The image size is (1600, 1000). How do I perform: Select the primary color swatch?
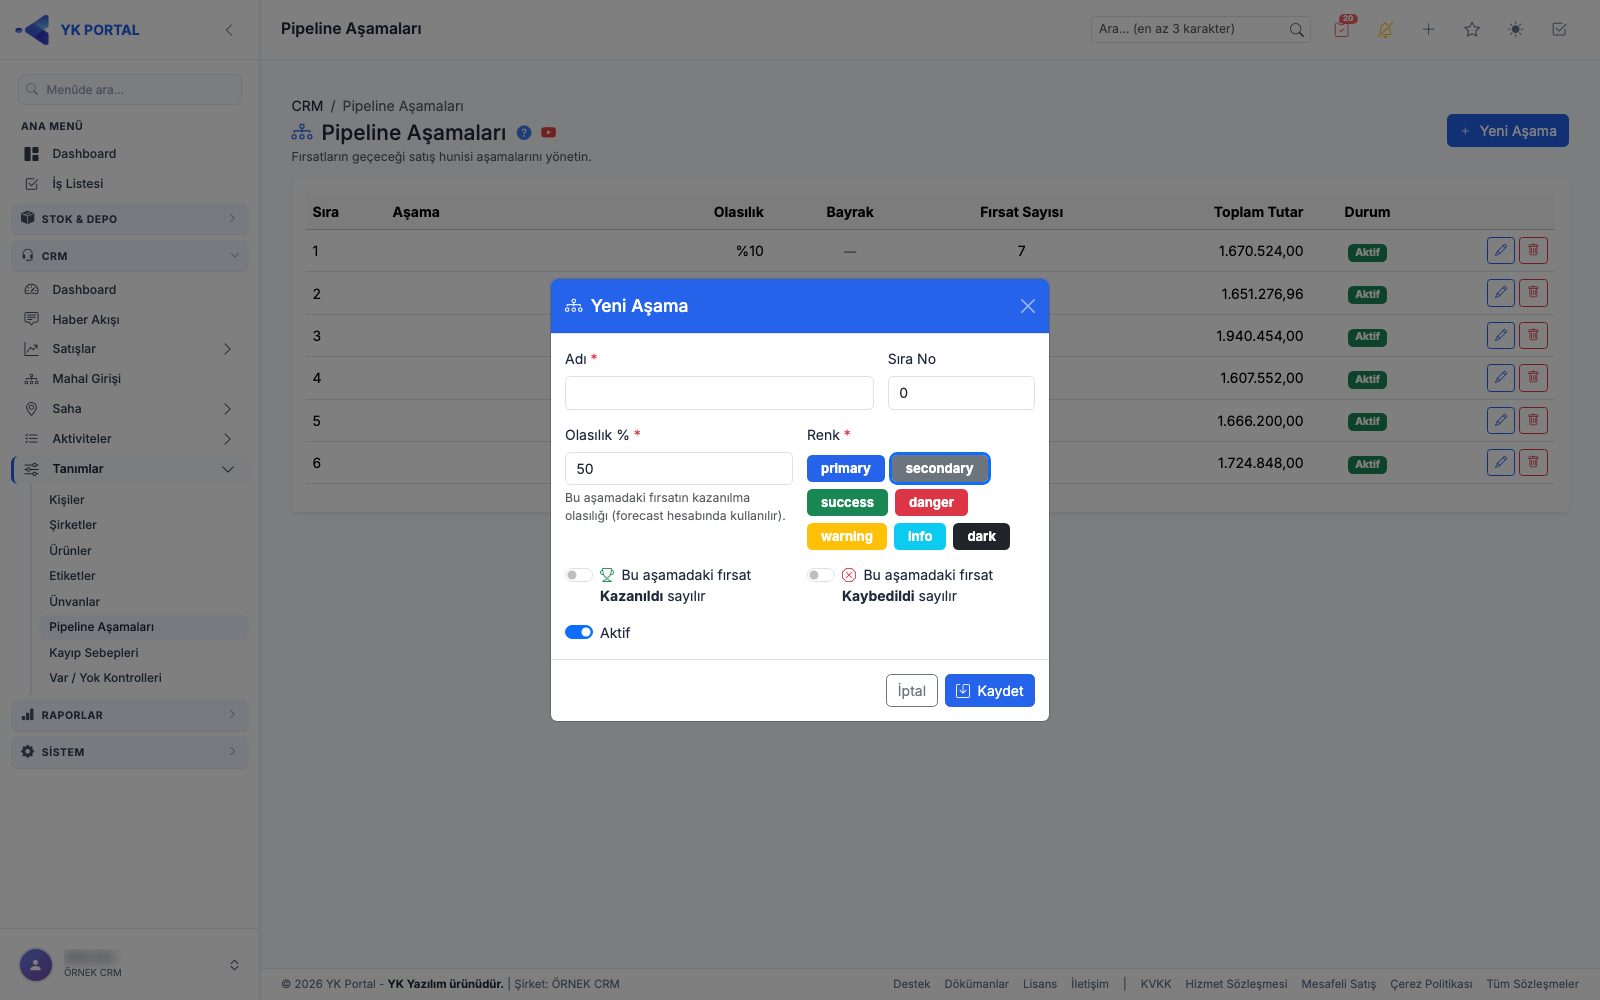[846, 468]
